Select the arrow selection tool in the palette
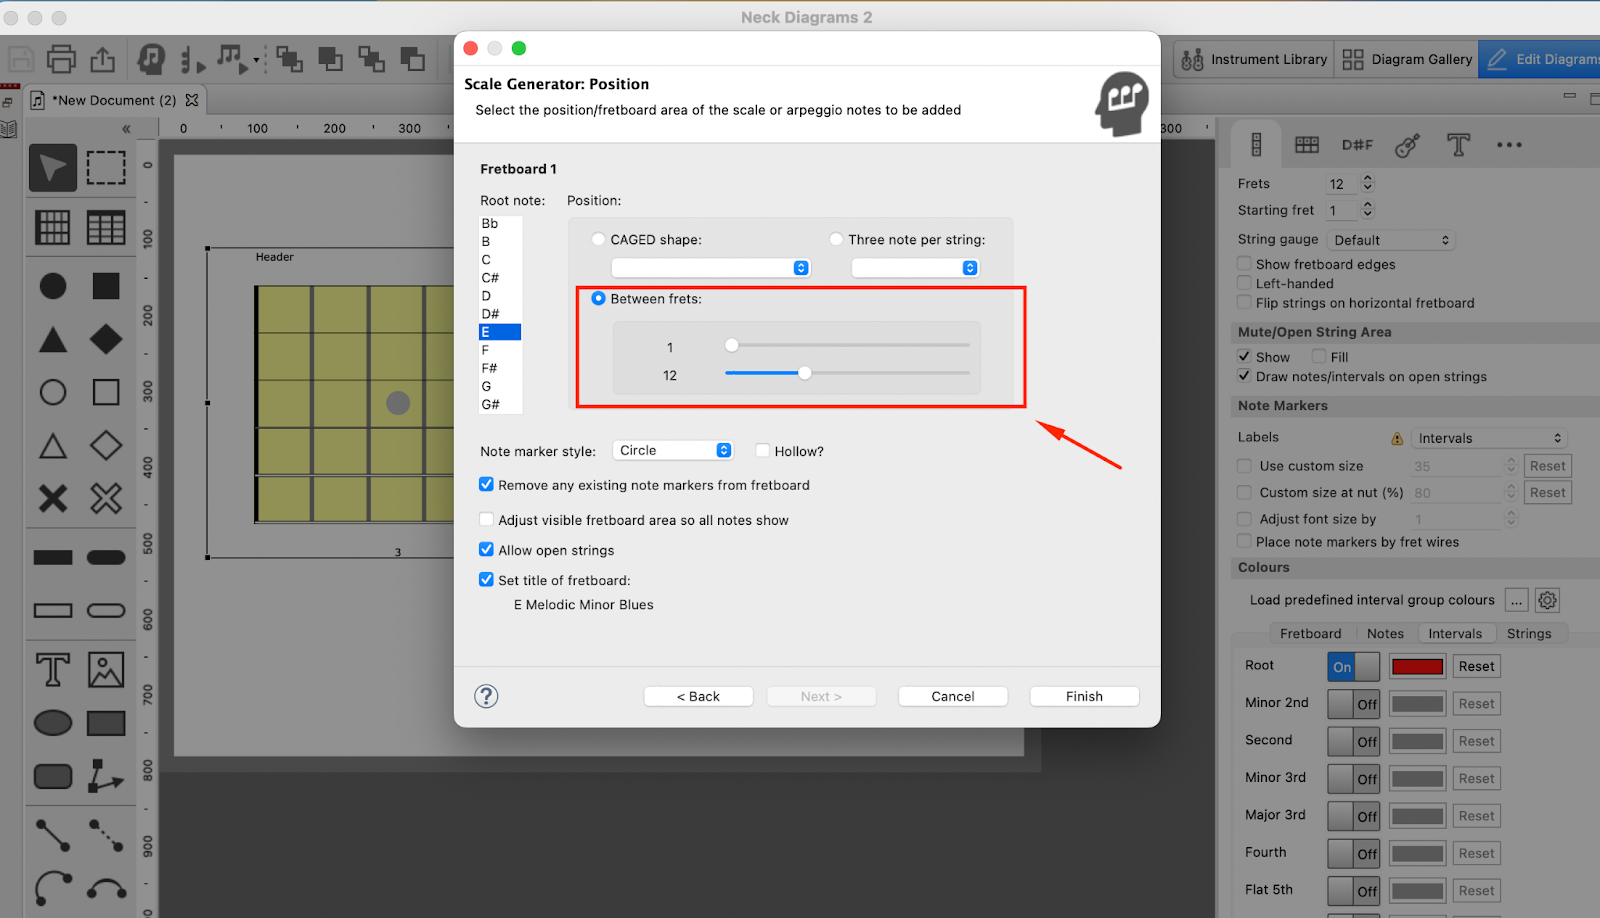 (x=53, y=168)
